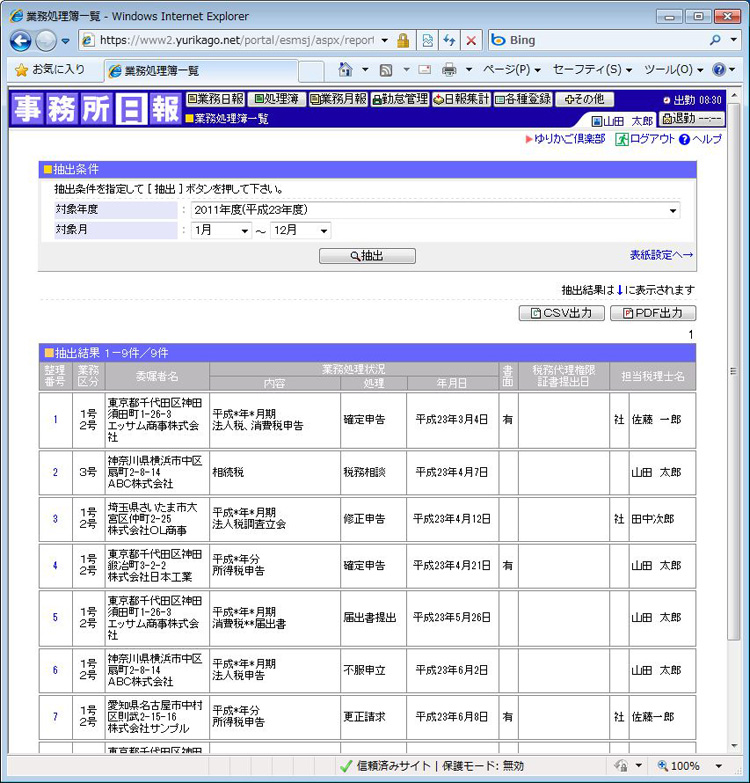Viewport: 750px width, 783px height.
Task: Click the stop loading X icon
Action: click(471, 41)
